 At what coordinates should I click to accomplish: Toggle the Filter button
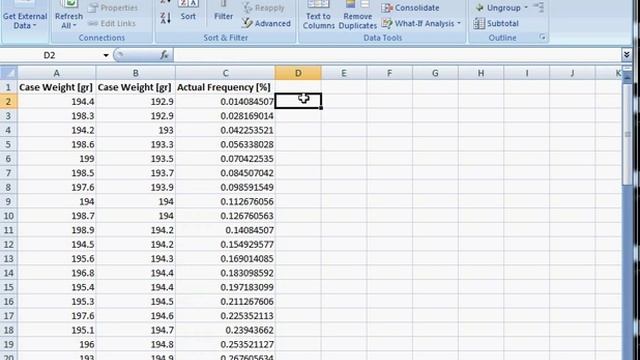coord(223,12)
